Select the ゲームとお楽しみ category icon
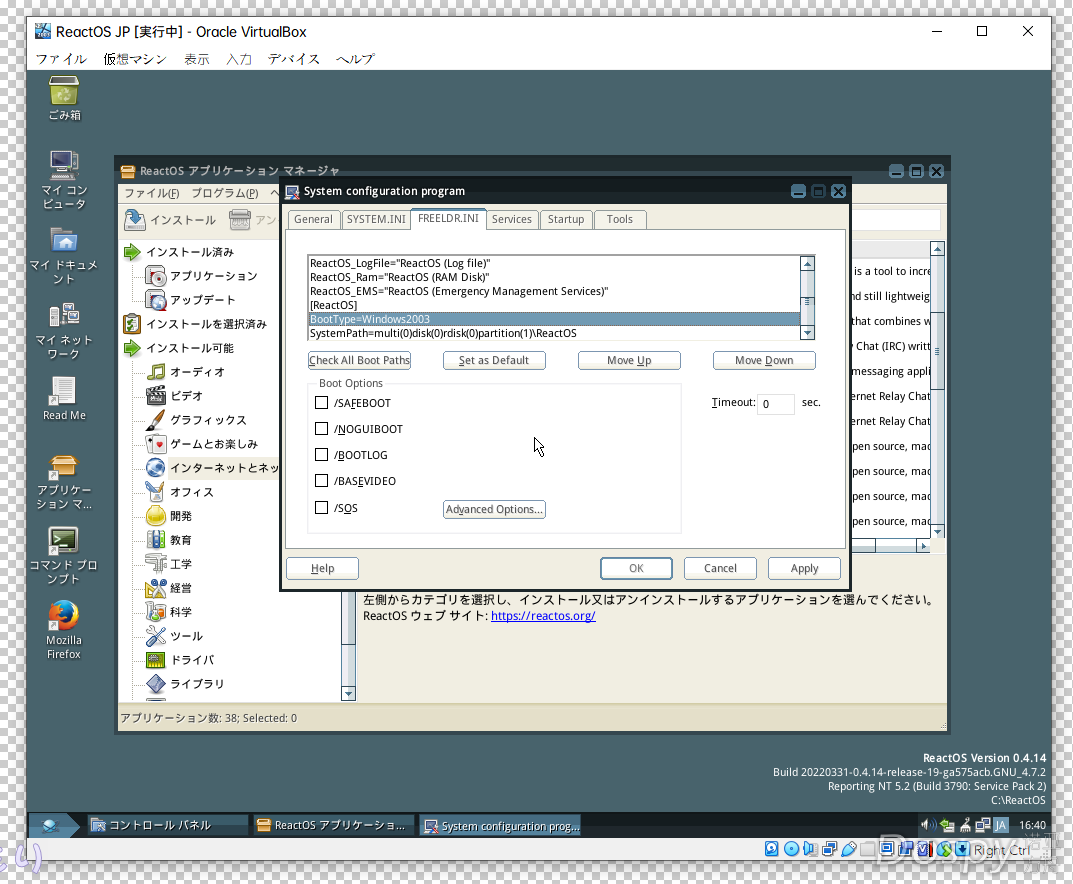This screenshot has height=884, width=1073. click(x=155, y=444)
